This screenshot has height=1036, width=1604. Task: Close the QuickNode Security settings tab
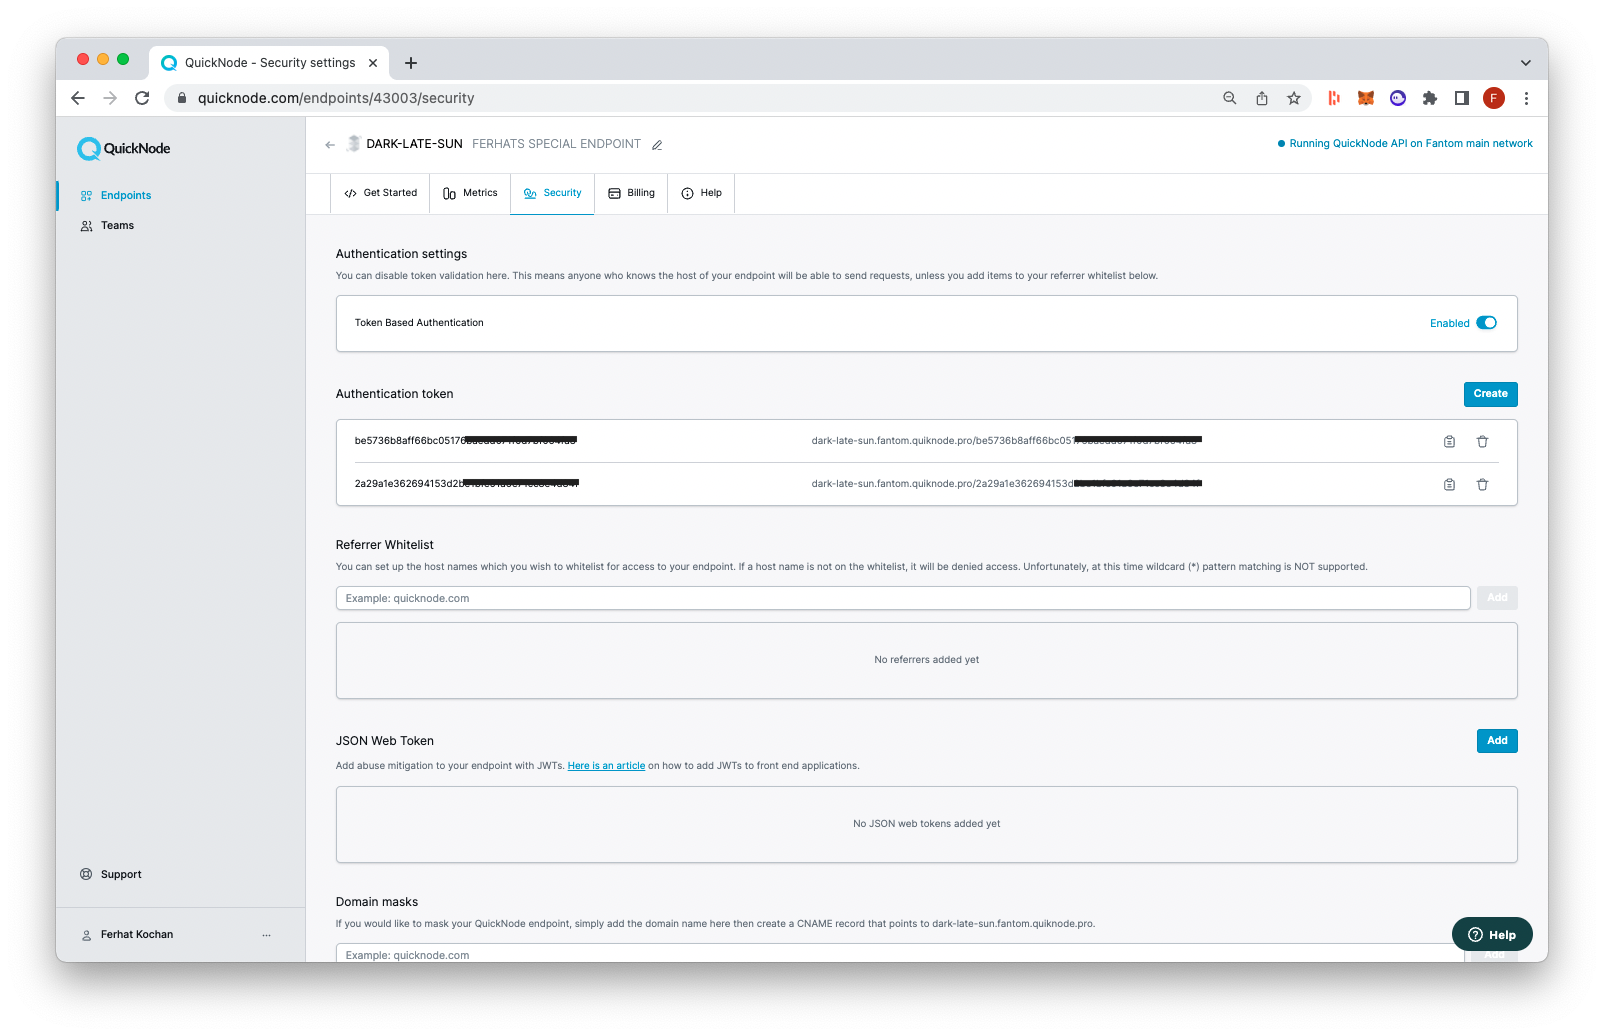(x=373, y=63)
